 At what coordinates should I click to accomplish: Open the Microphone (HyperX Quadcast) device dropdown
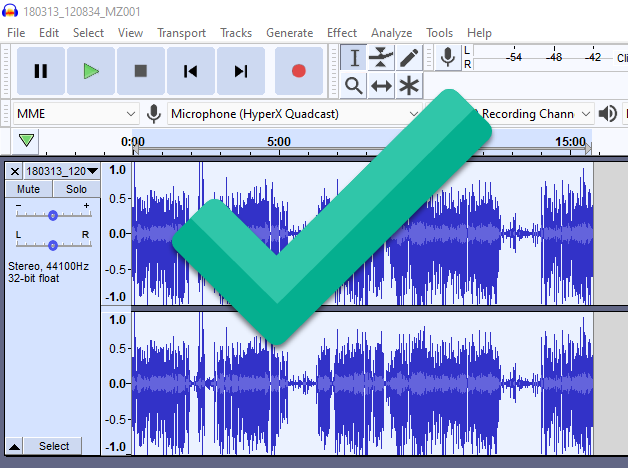click(295, 114)
